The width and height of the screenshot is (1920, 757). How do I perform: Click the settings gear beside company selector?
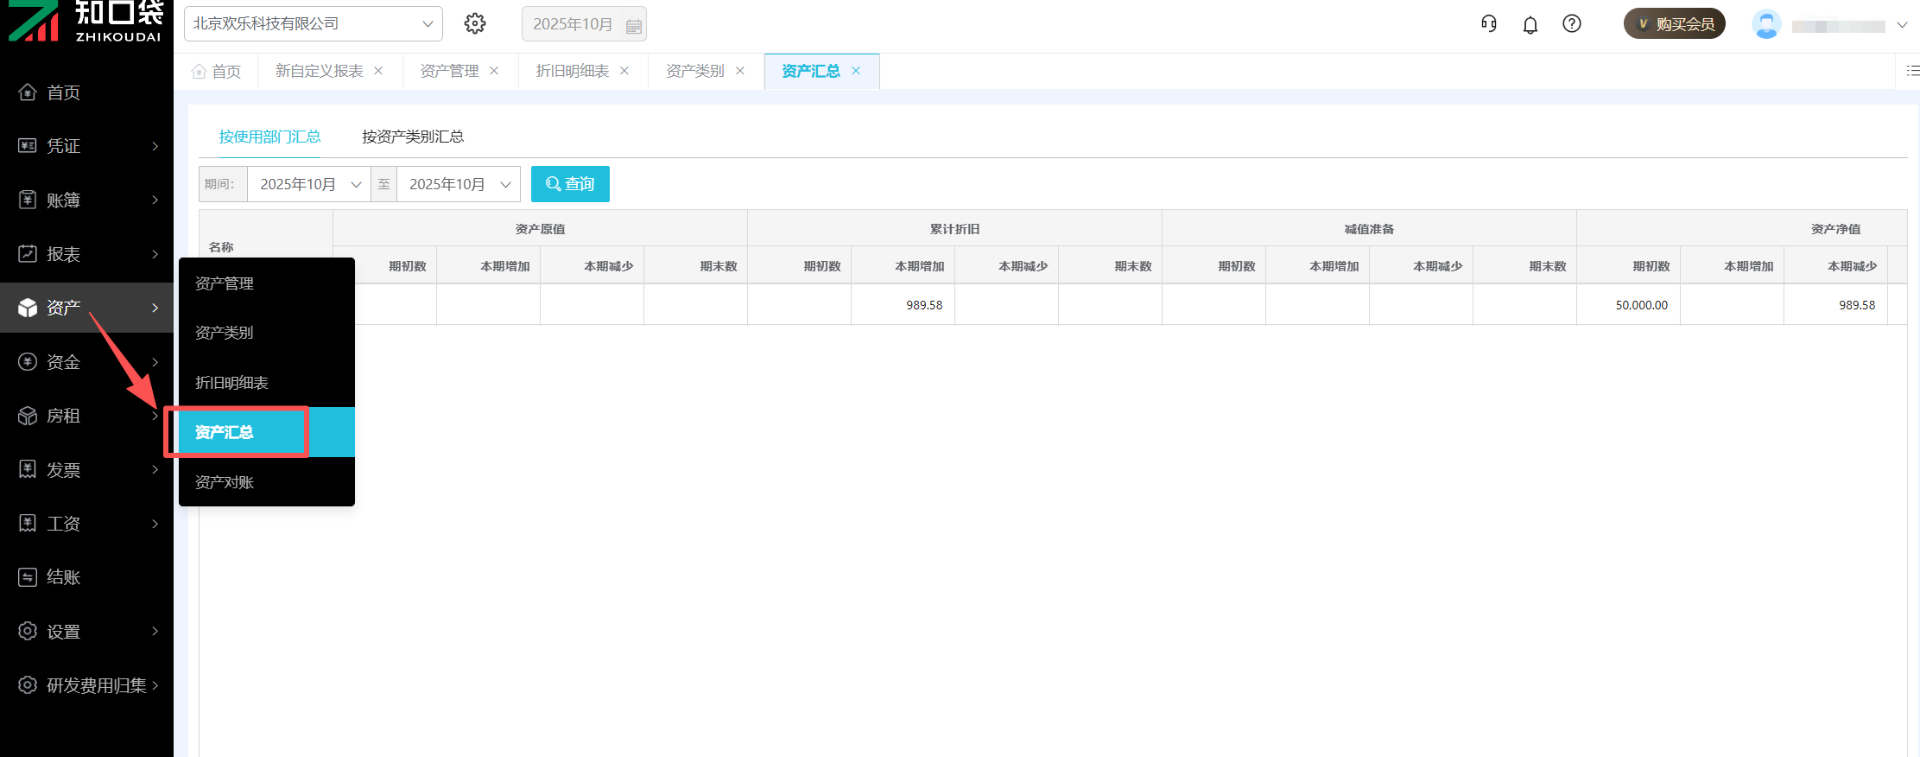[475, 23]
